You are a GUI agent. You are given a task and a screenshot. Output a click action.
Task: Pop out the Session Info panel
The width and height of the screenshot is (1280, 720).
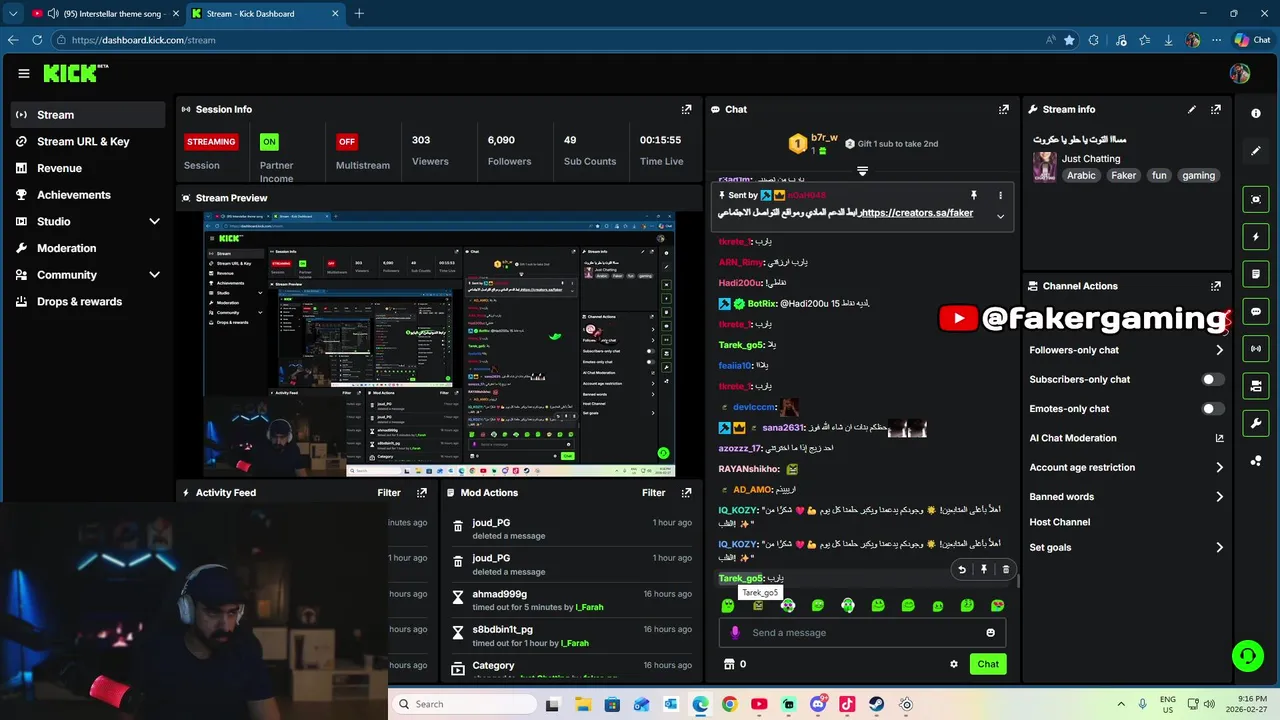(x=686, y=109)
